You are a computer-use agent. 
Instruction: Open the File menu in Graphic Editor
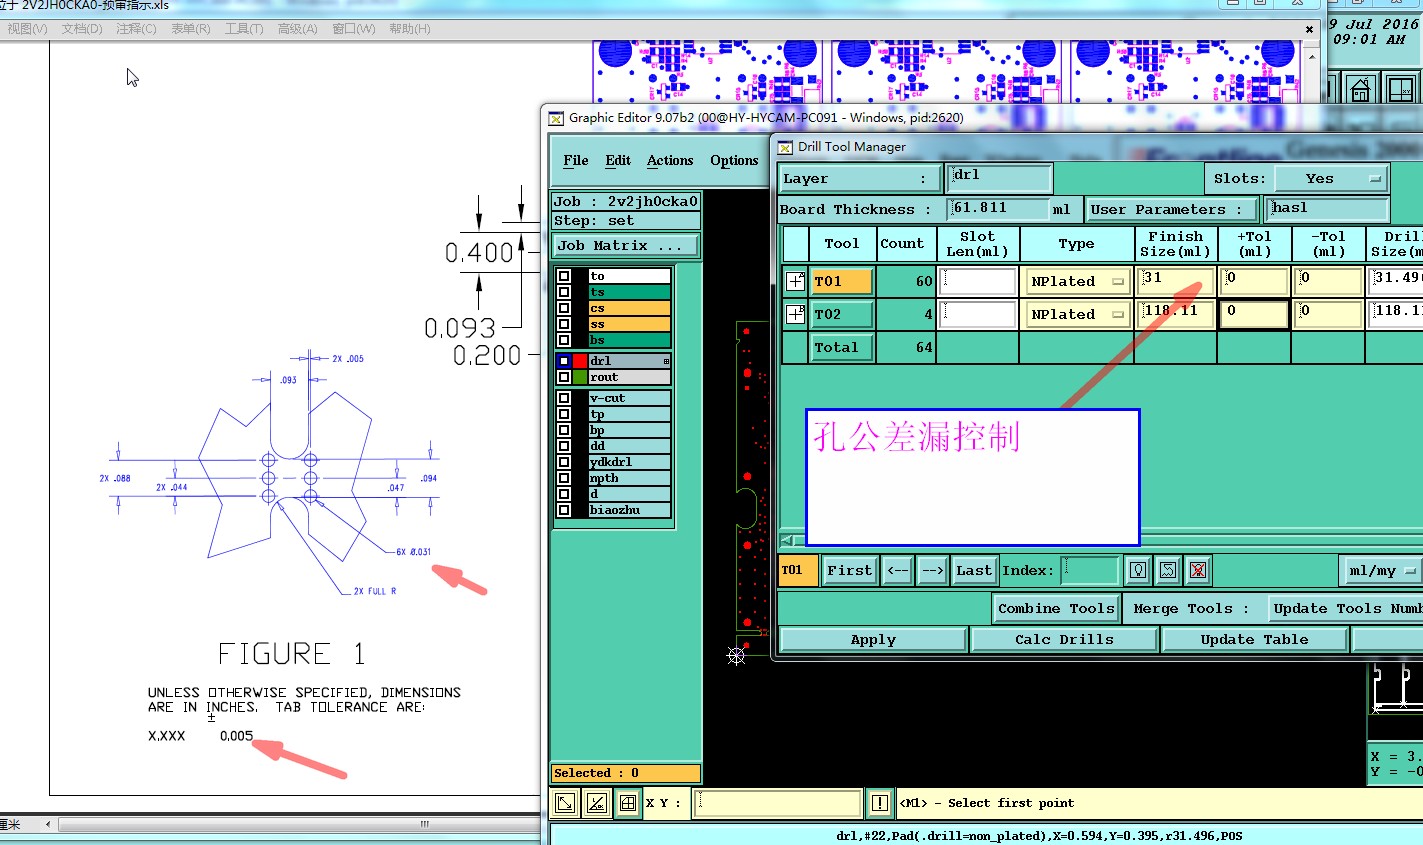[x=576, y=160]
